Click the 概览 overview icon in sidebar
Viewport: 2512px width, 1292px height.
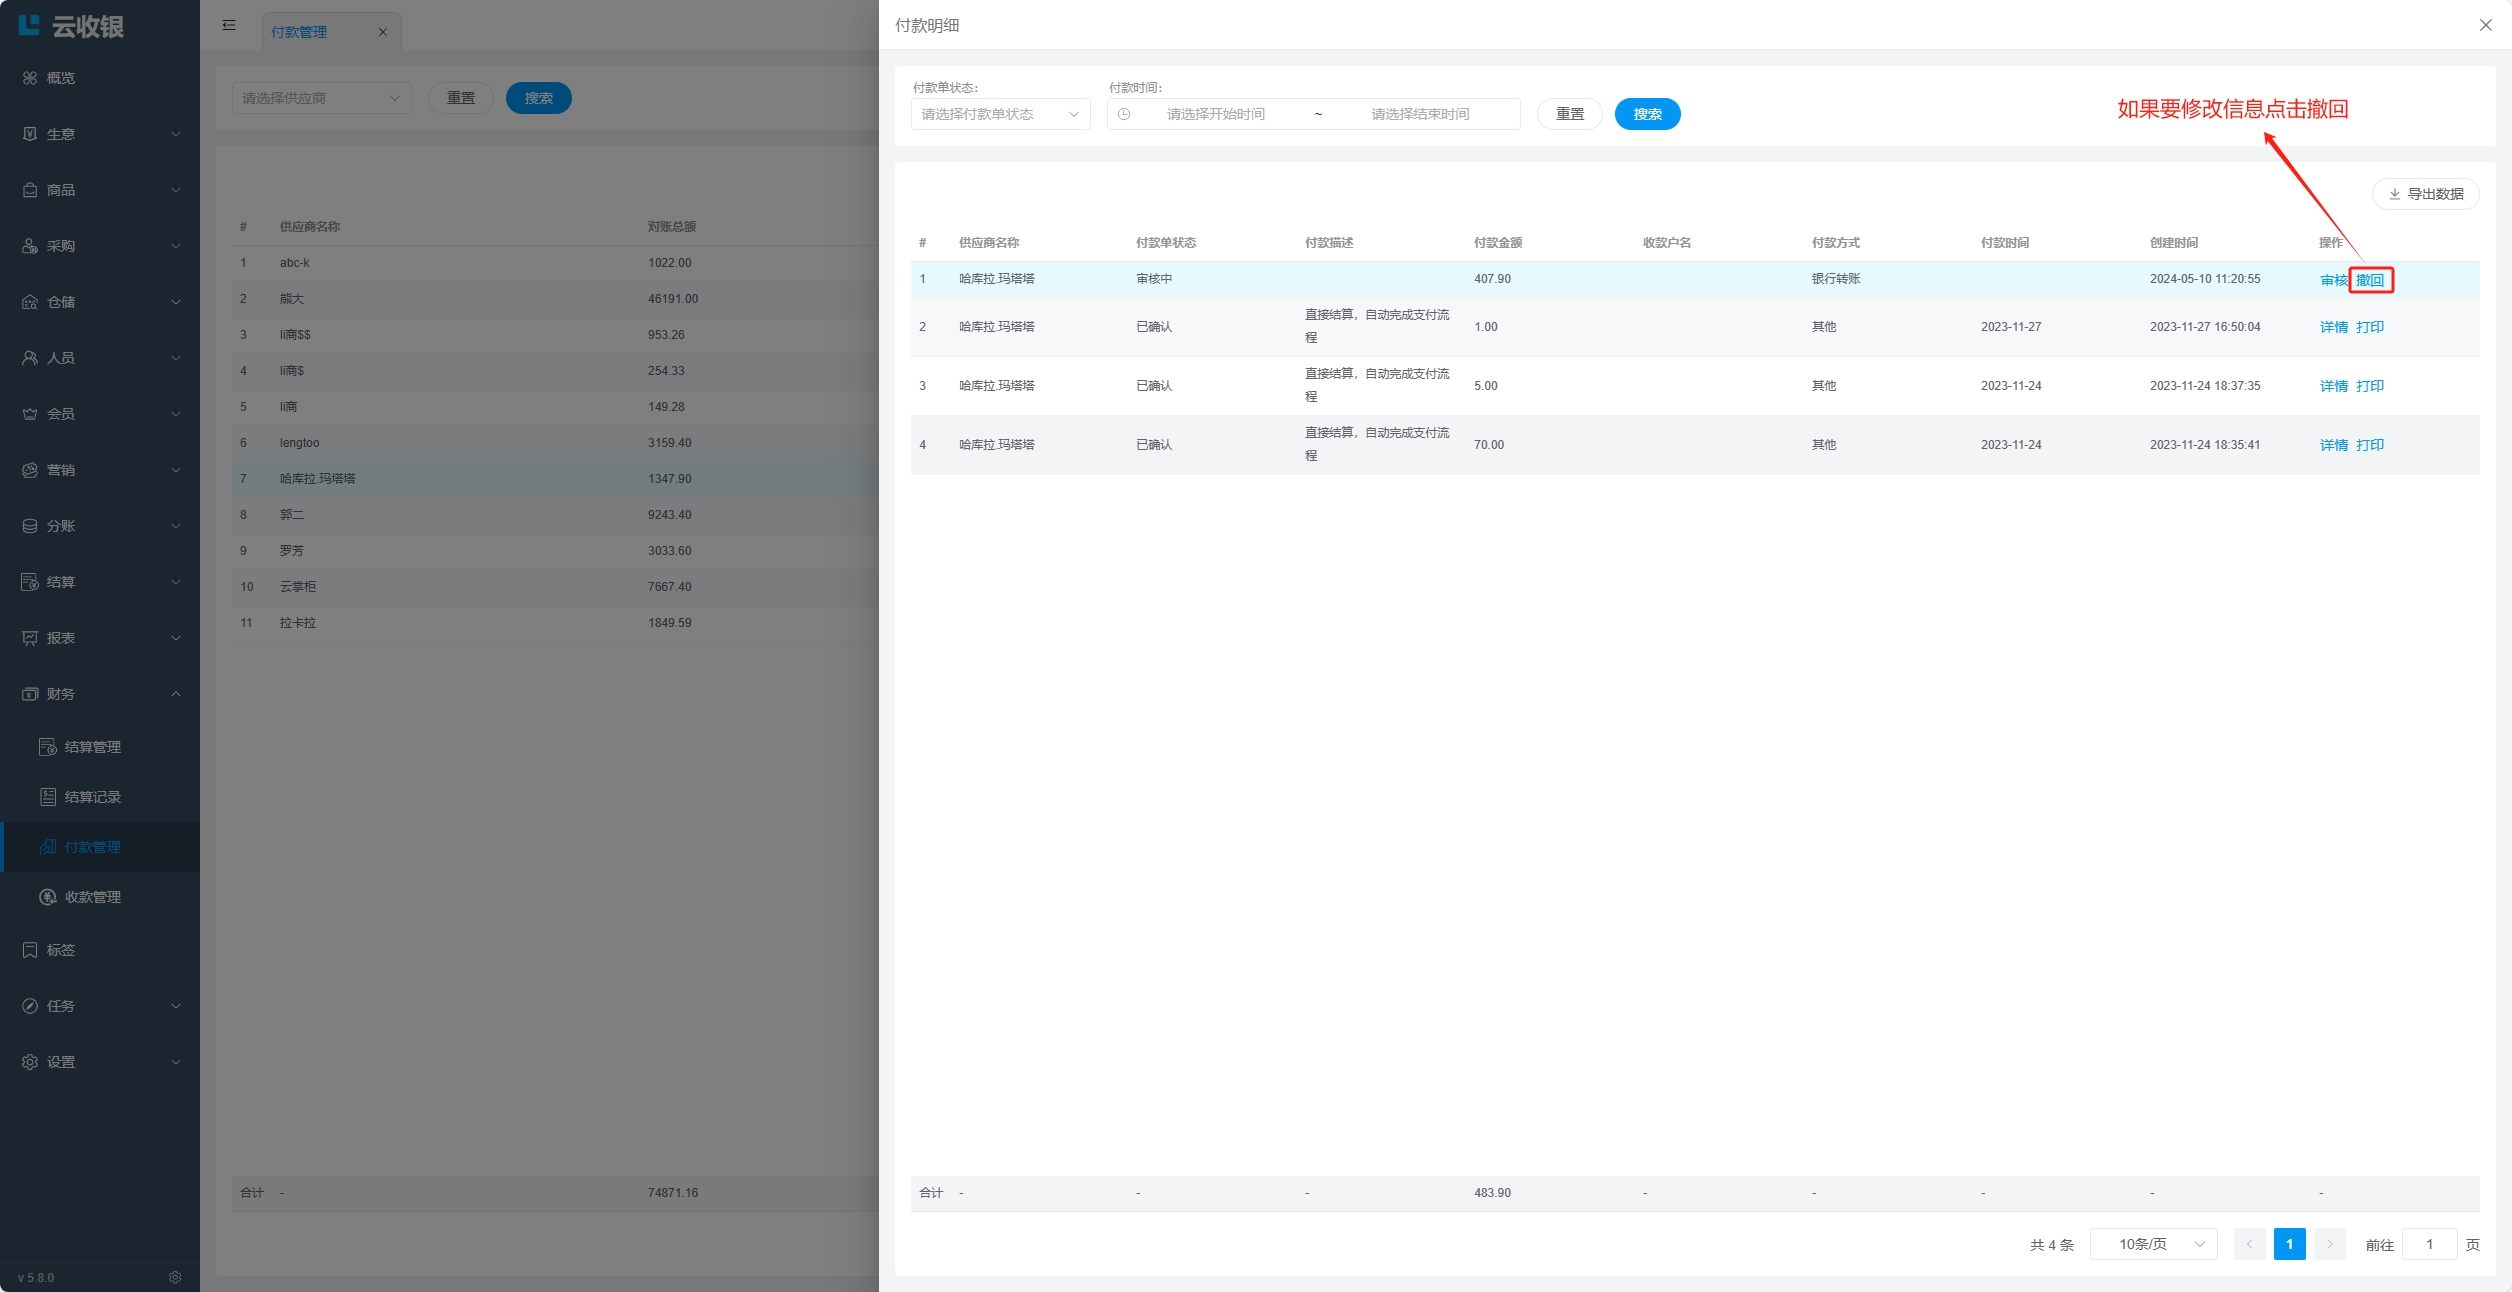click(30, 78)
